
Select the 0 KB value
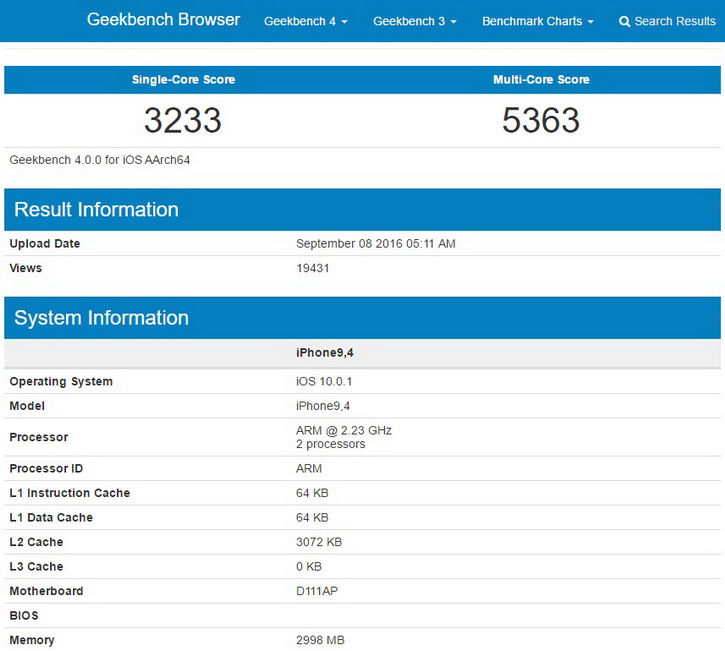coord(308,566)
